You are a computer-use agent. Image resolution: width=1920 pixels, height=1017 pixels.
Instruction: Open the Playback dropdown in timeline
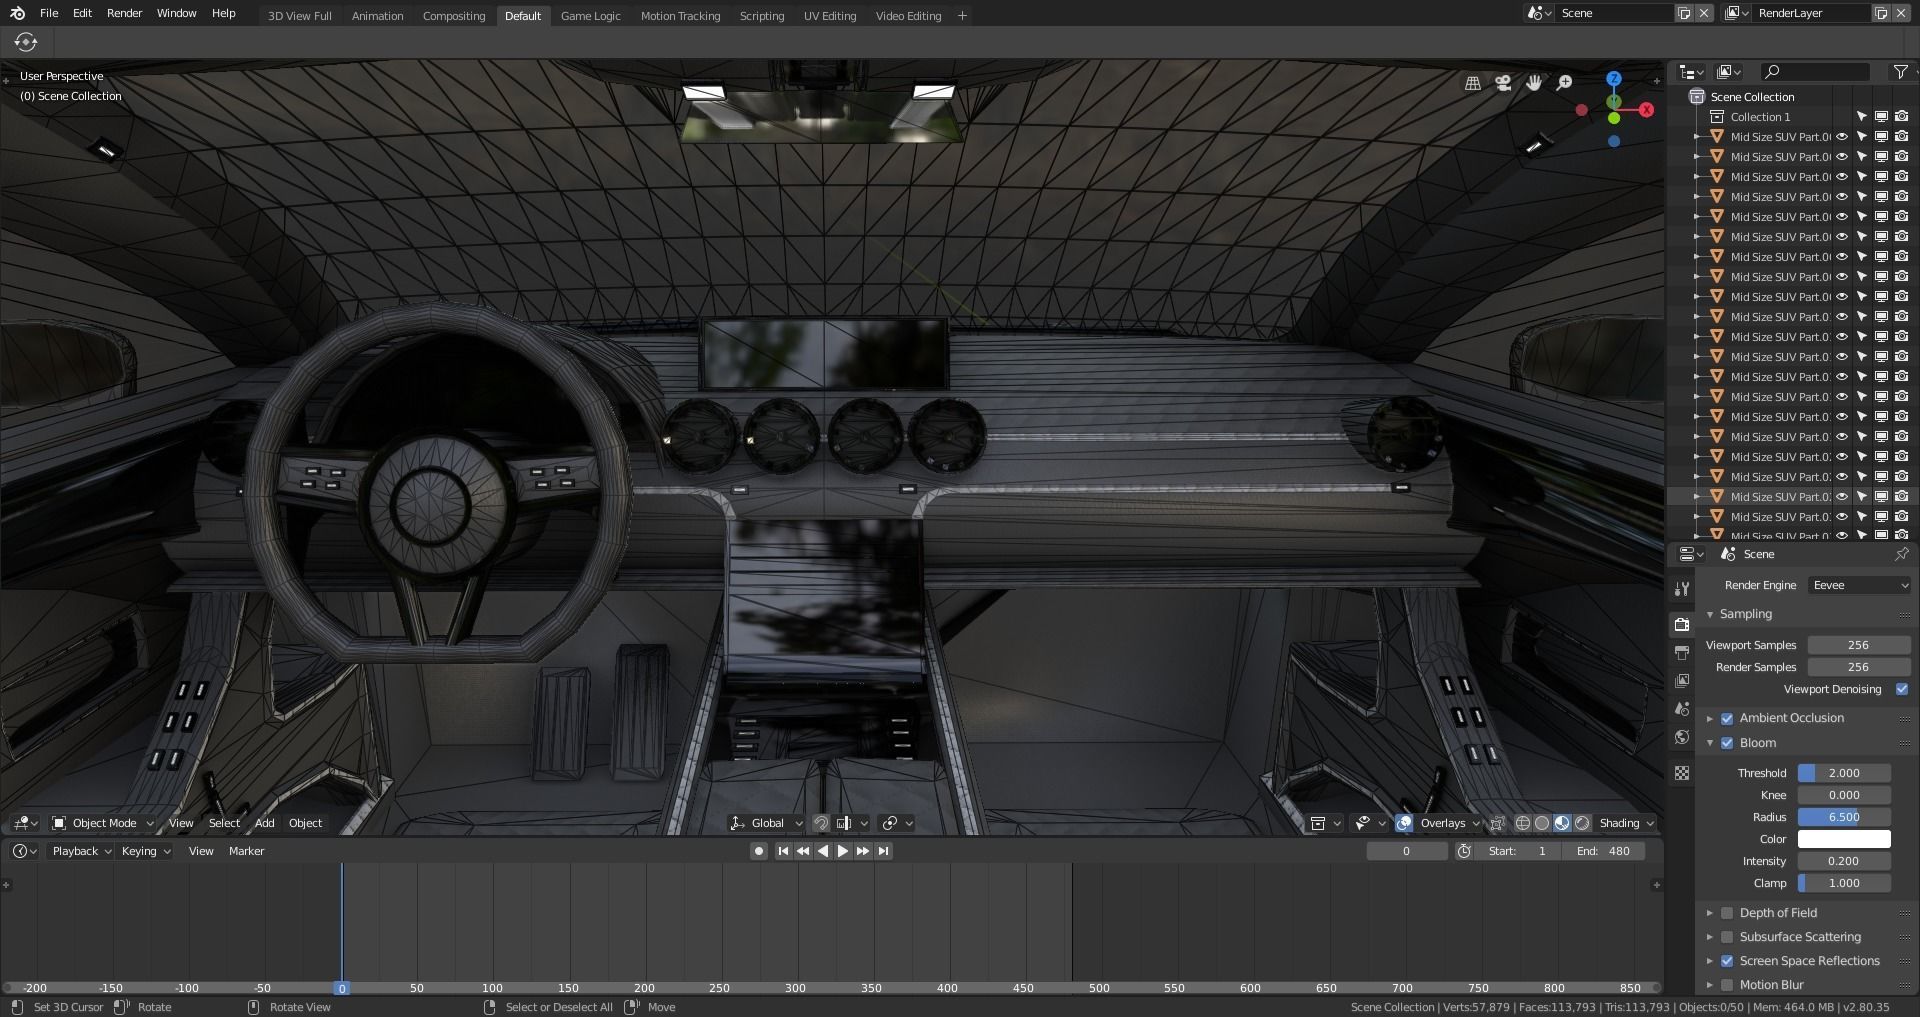point(82,851)
